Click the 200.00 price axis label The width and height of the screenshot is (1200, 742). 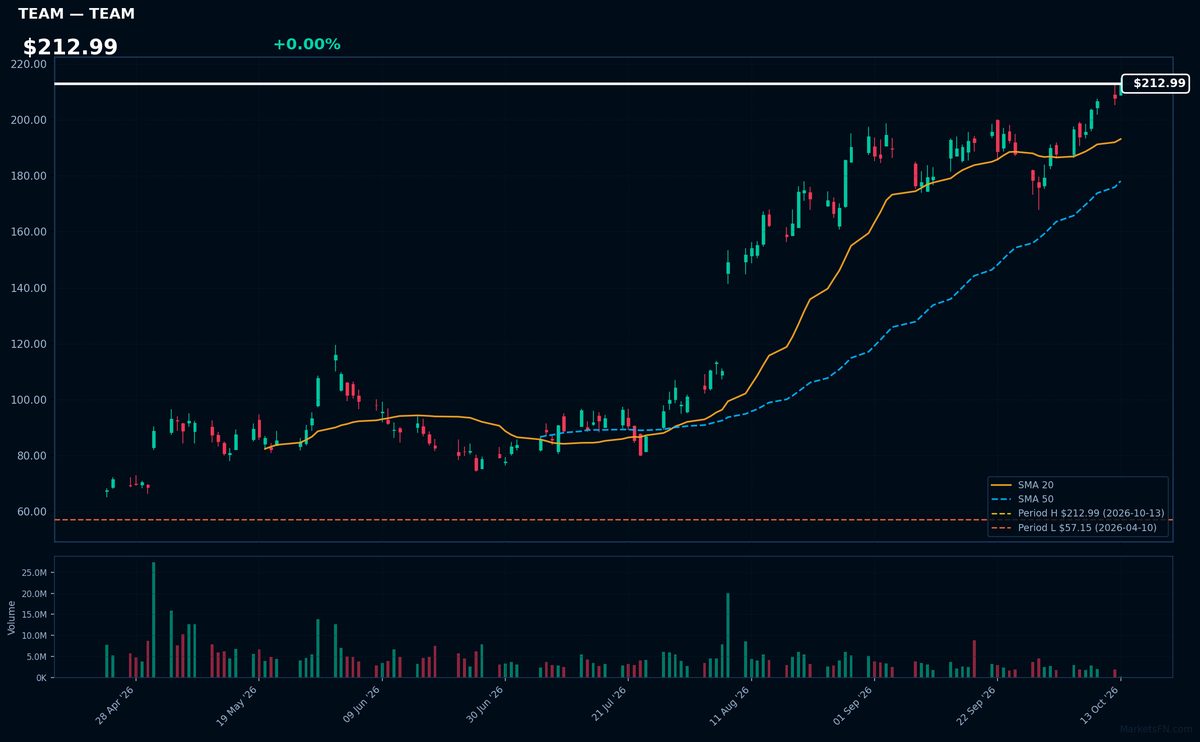click(x=29, y=120)
